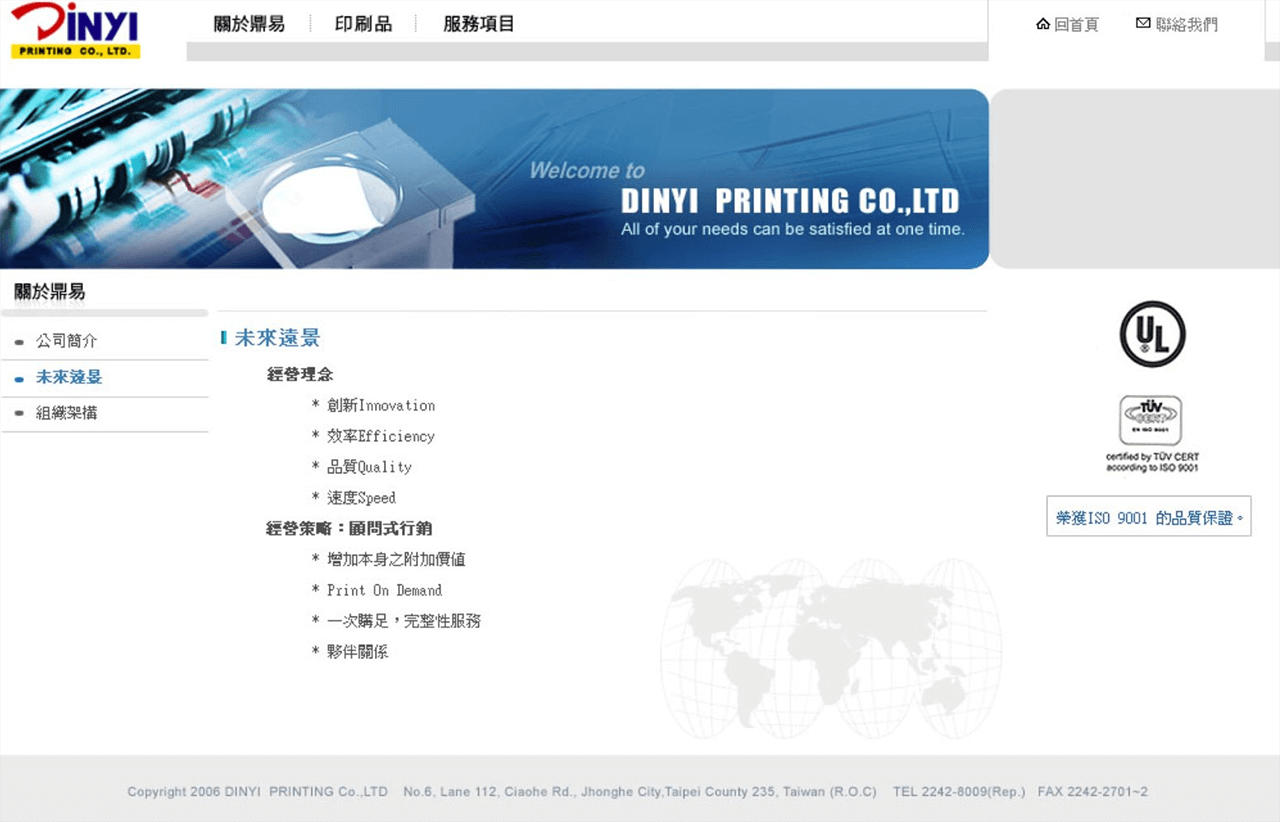Click the 經營策略:顧問式行銷 subheading
This screenshot has width=1280, height=822.
point(349,528)
